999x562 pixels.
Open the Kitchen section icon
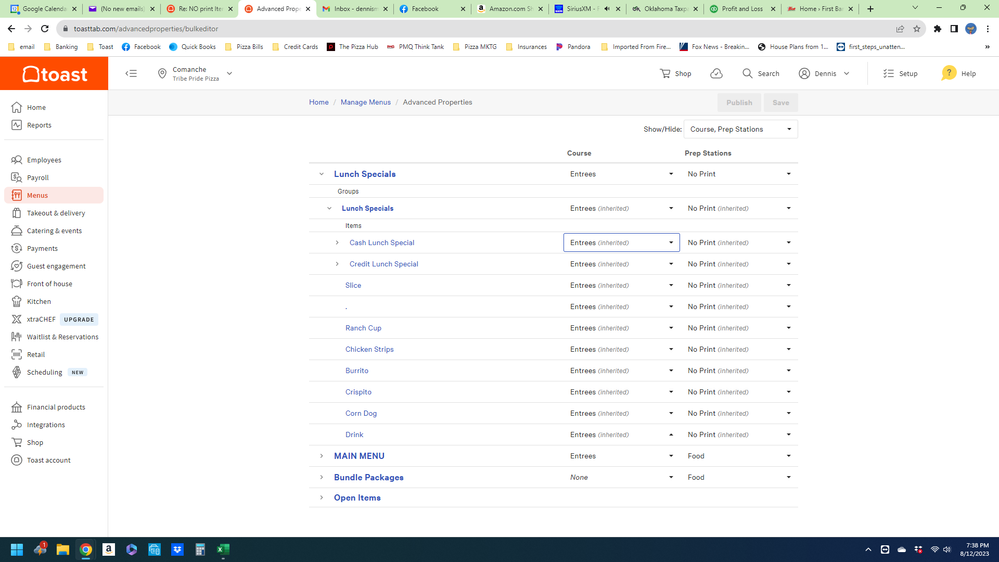click(17, 301)
